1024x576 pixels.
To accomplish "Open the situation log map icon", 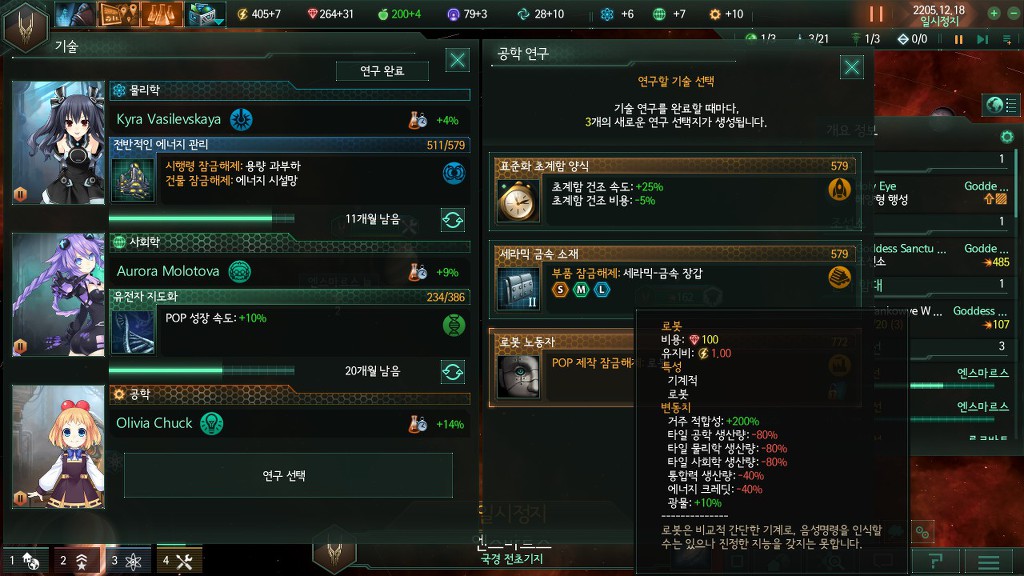I will (118, 14).
